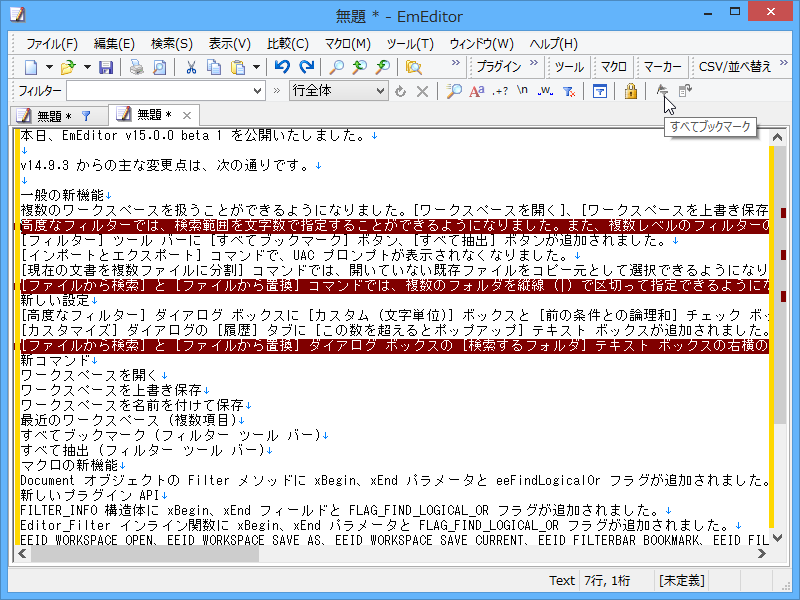Screen dimensions: 800x600
Task: Click the すべてブックマーク bookmark-all icon
Action: tap(662, 91)
